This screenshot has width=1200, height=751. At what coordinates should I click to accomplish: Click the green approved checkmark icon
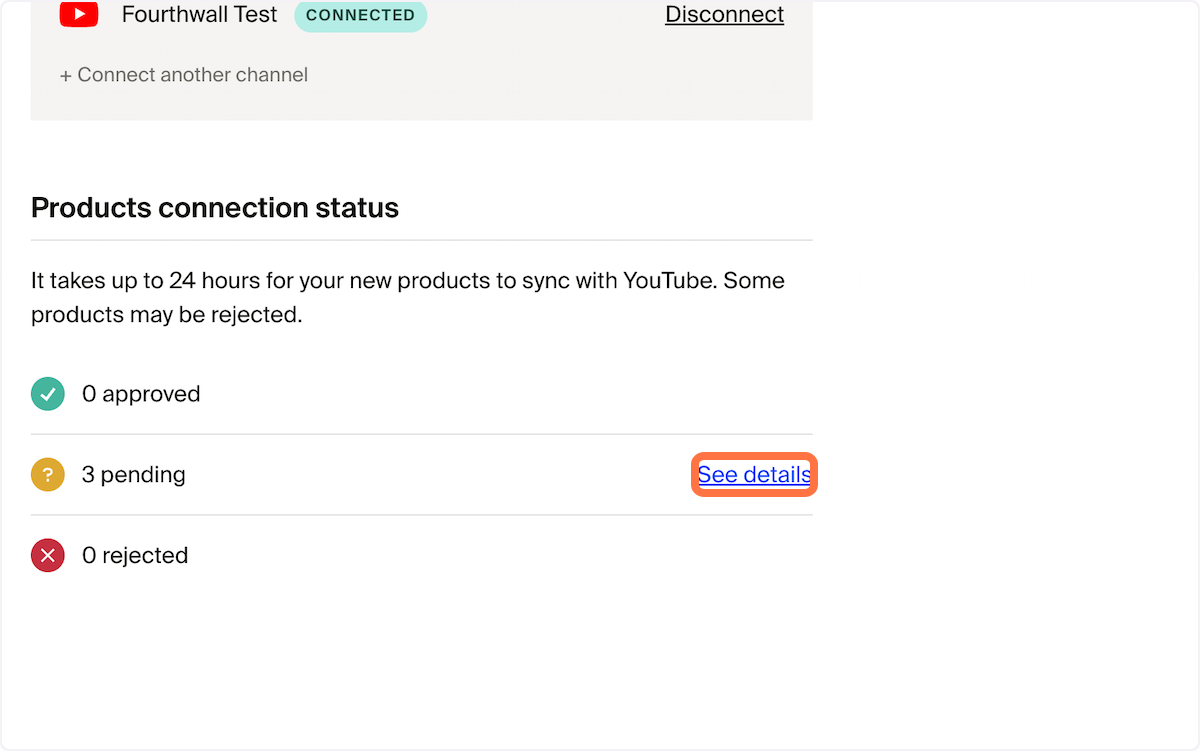point(48,394)
